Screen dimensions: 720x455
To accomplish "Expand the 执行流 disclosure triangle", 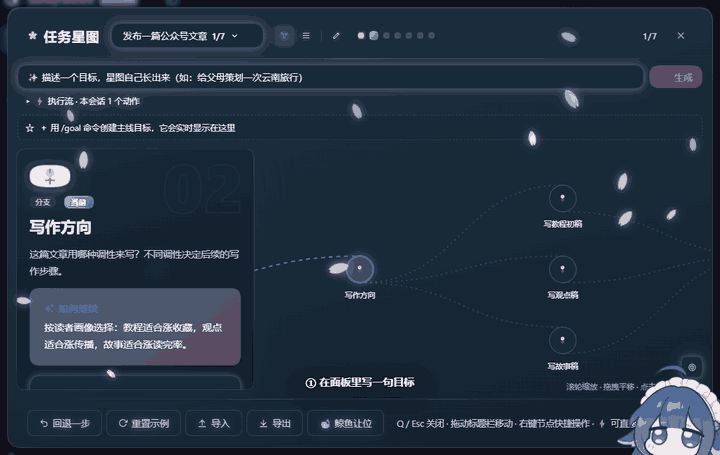I will tap(28, 101).
